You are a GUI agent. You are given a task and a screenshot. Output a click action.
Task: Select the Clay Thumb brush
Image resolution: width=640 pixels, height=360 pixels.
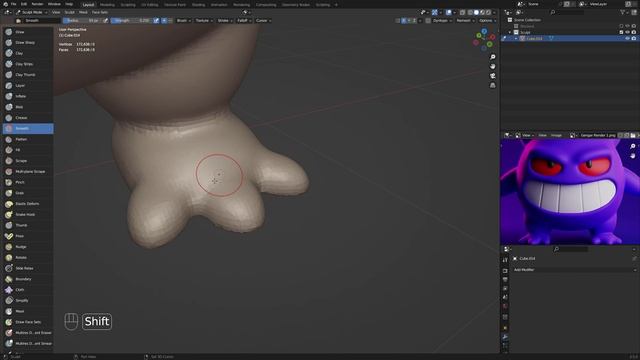(x=28, y=75)
